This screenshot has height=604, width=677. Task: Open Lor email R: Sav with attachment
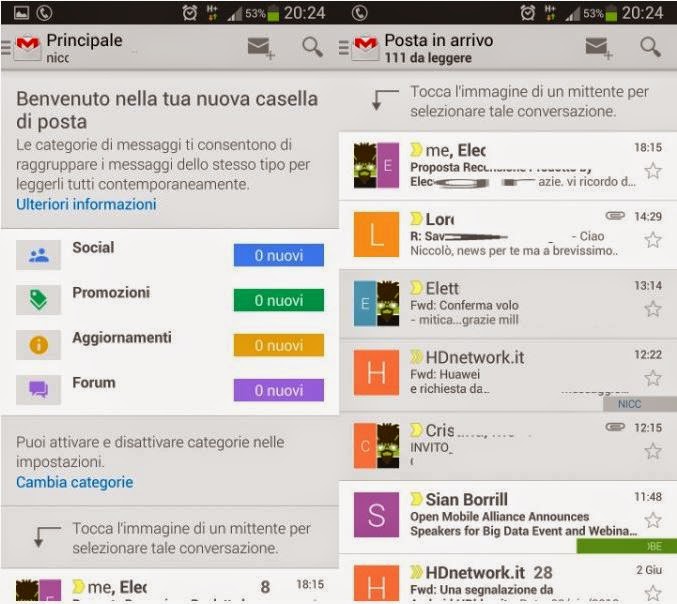point(508,235)
